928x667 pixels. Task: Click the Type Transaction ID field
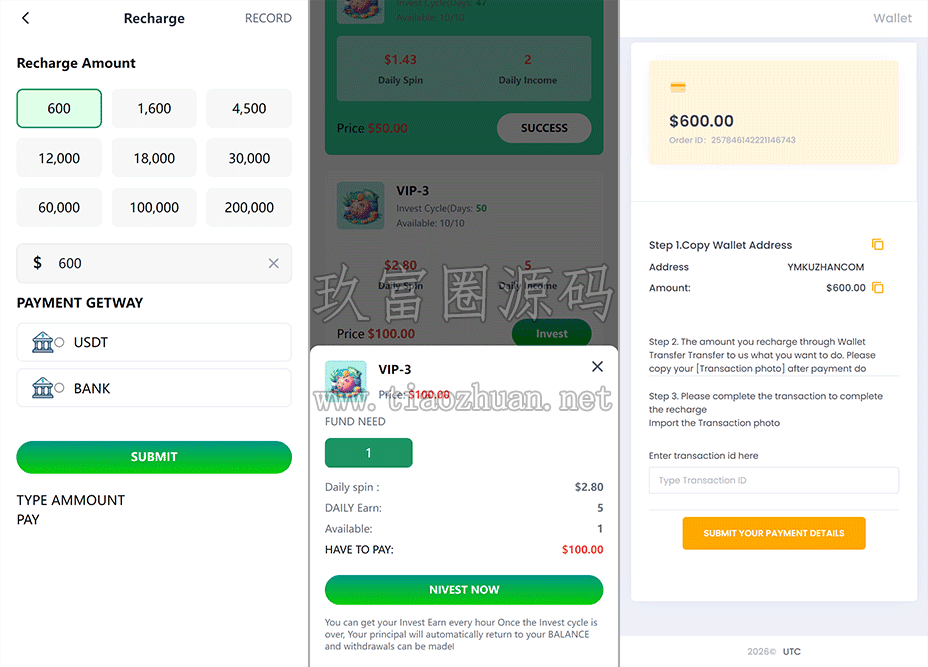click(774, 481)
